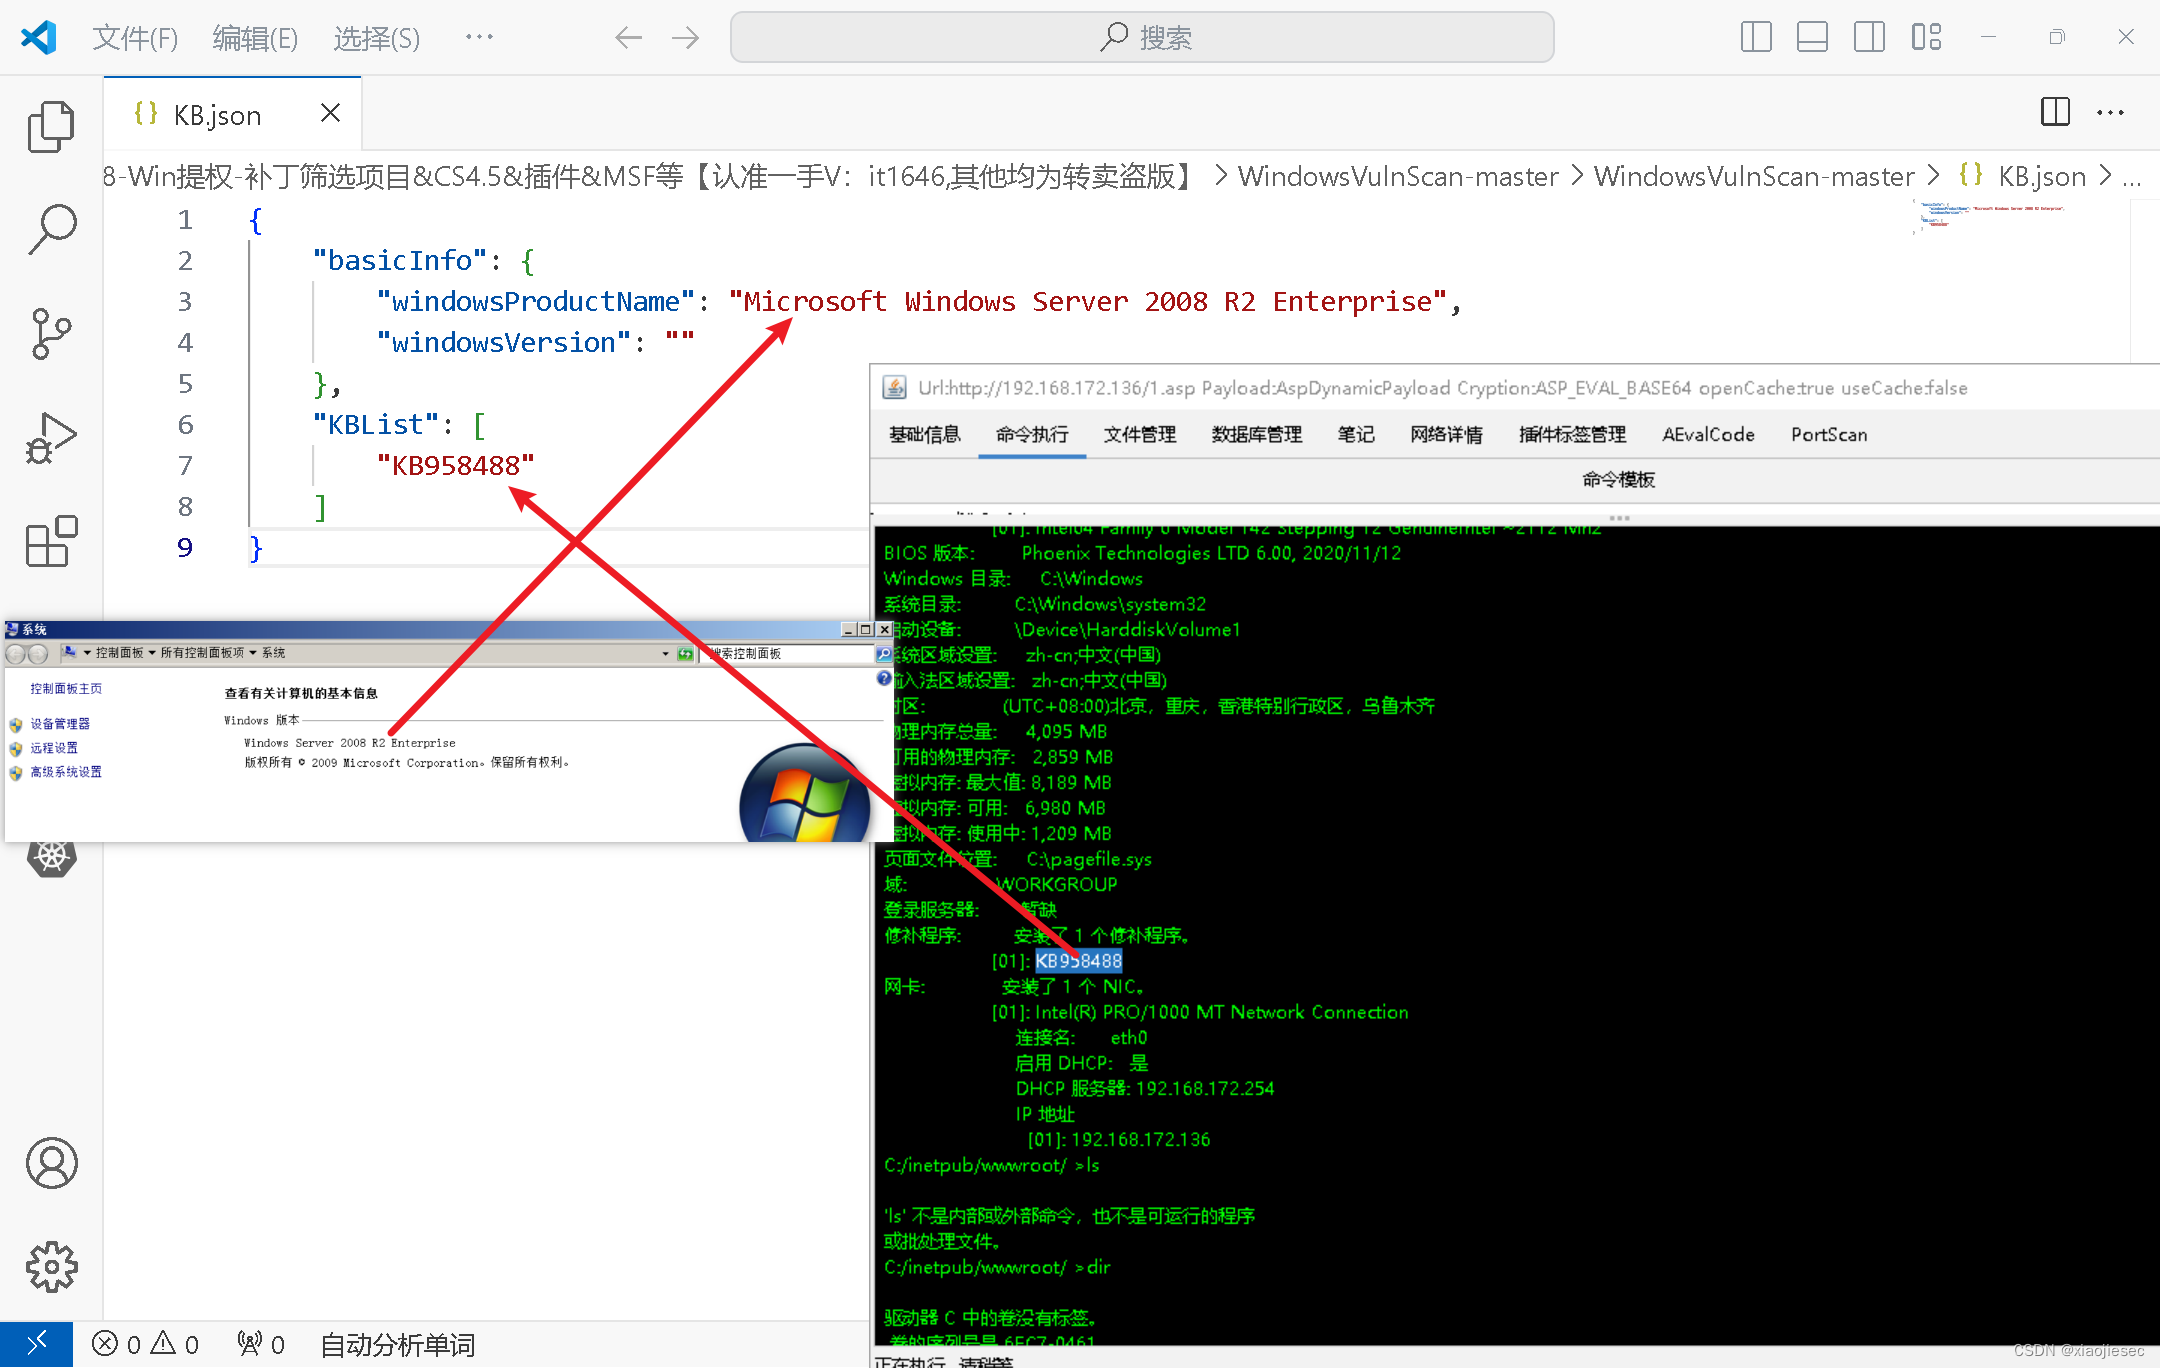
Task: Open the Explorer view in activity bar
Action: click(51, 127)
